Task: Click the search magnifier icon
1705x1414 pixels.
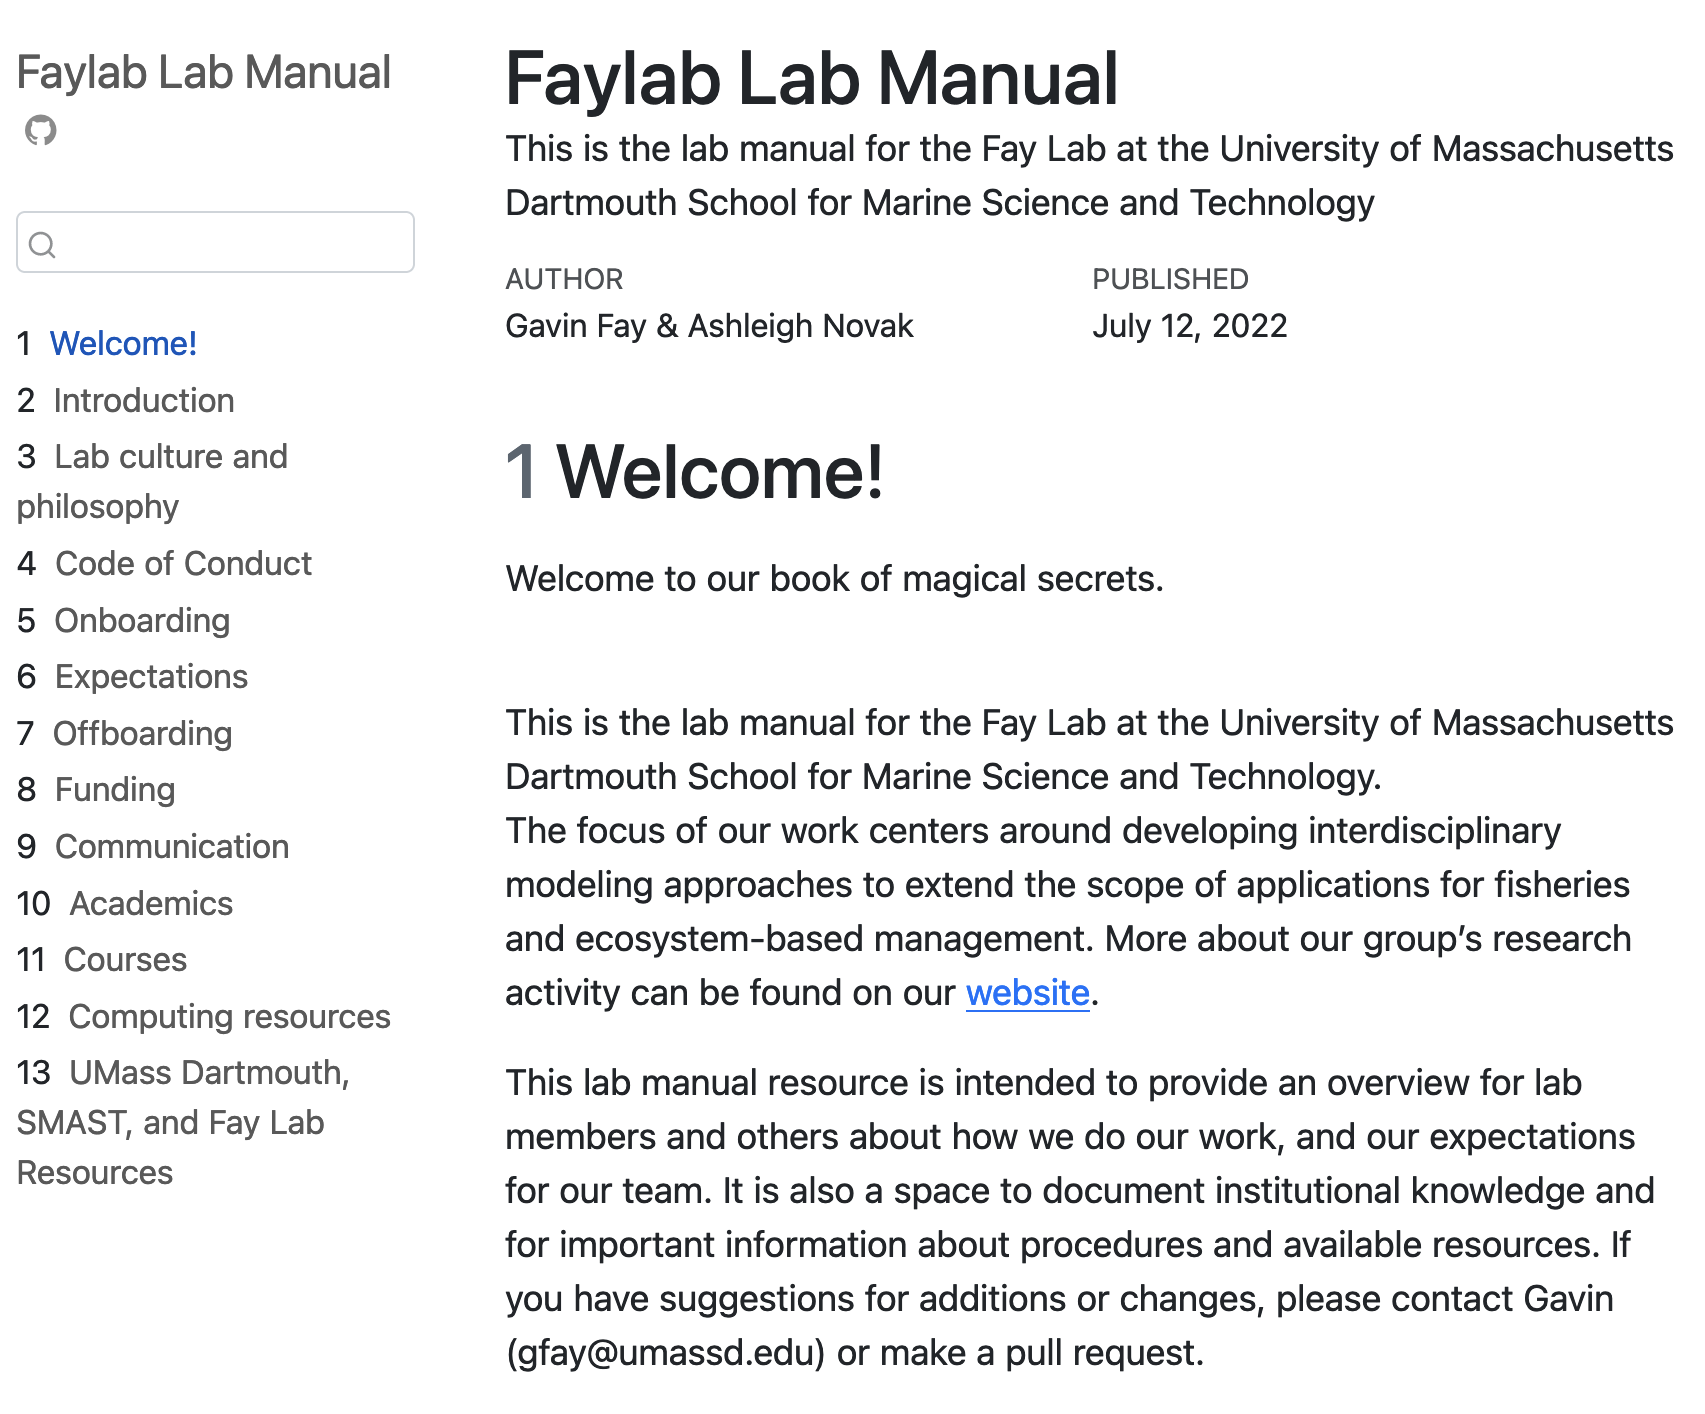Action: click(x=42, y=244)
